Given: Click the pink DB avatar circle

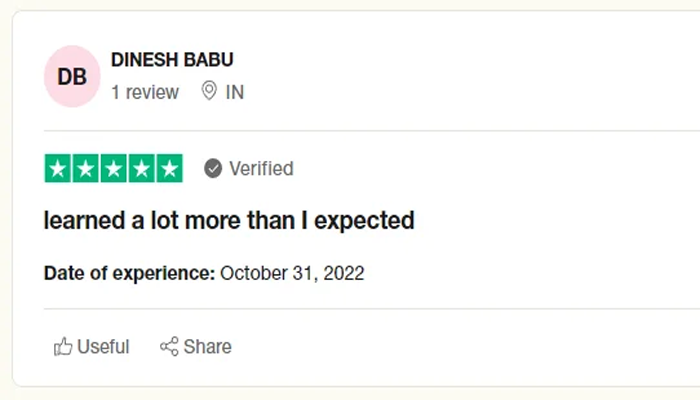Looking at the screenshot, I should [72, 76].
